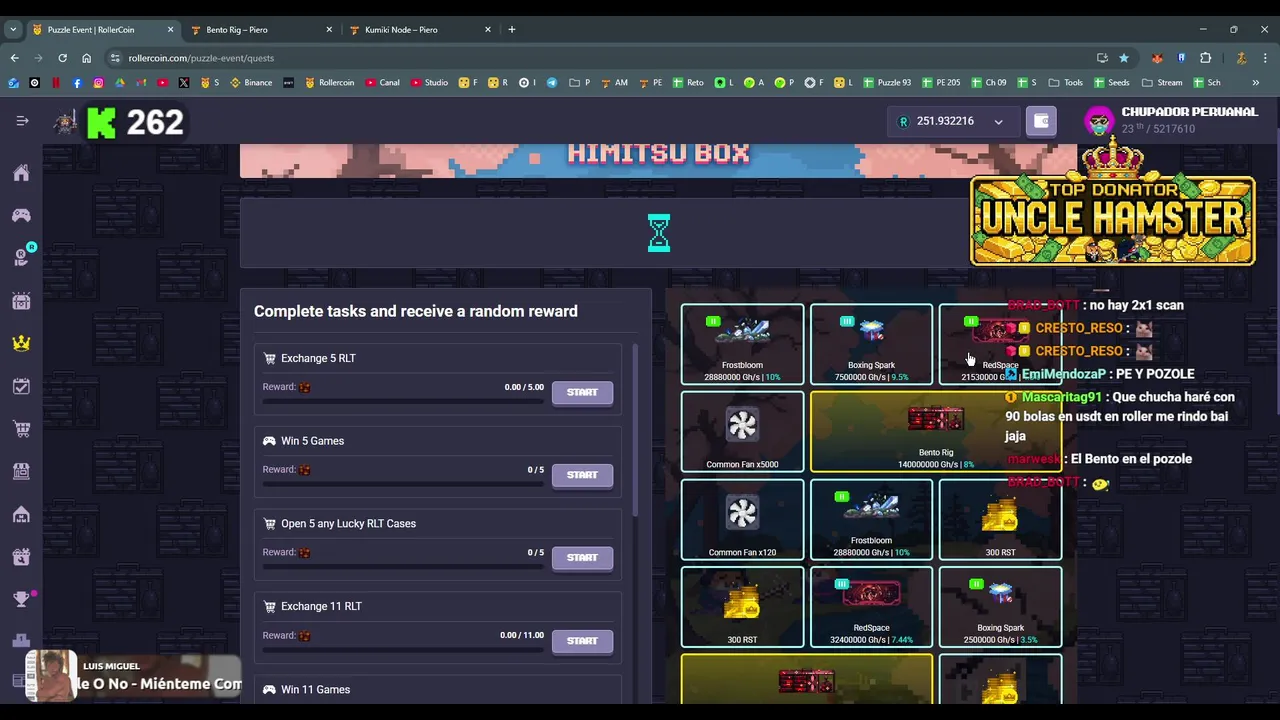Close the Bento Rig – Piero tab

pyautogui.click(x=329, y=30)
